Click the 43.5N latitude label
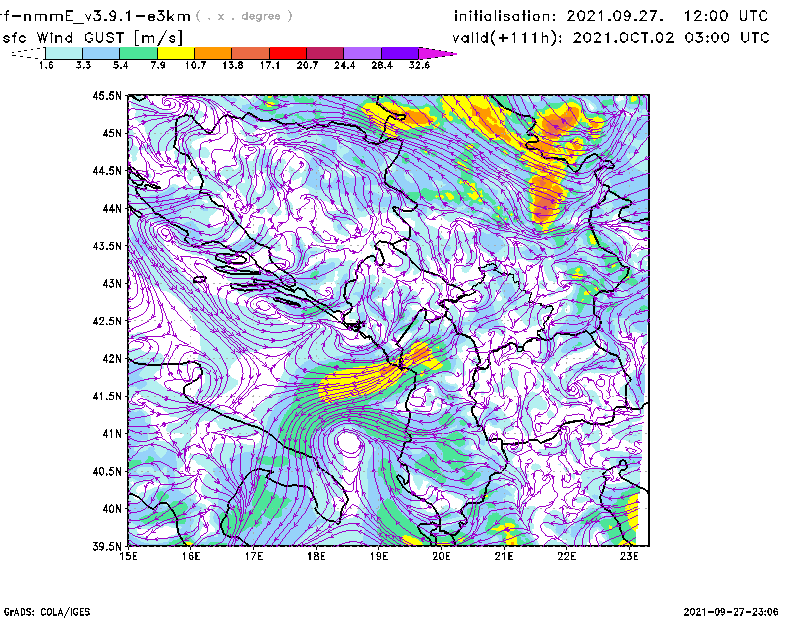Screen dimensions: 800x618 tap(107, 246)
